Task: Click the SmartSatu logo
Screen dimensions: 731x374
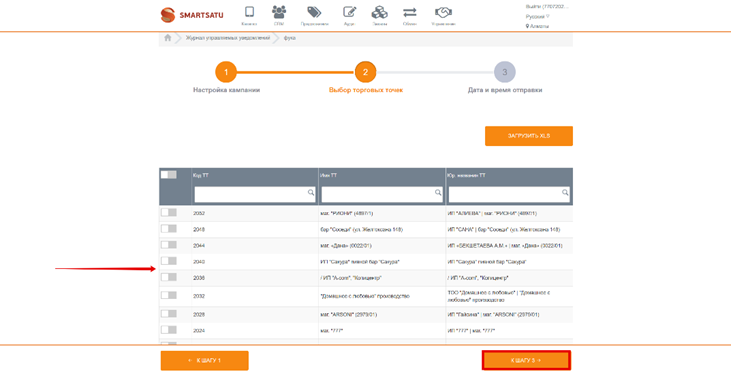Action: tap(192, 15)
